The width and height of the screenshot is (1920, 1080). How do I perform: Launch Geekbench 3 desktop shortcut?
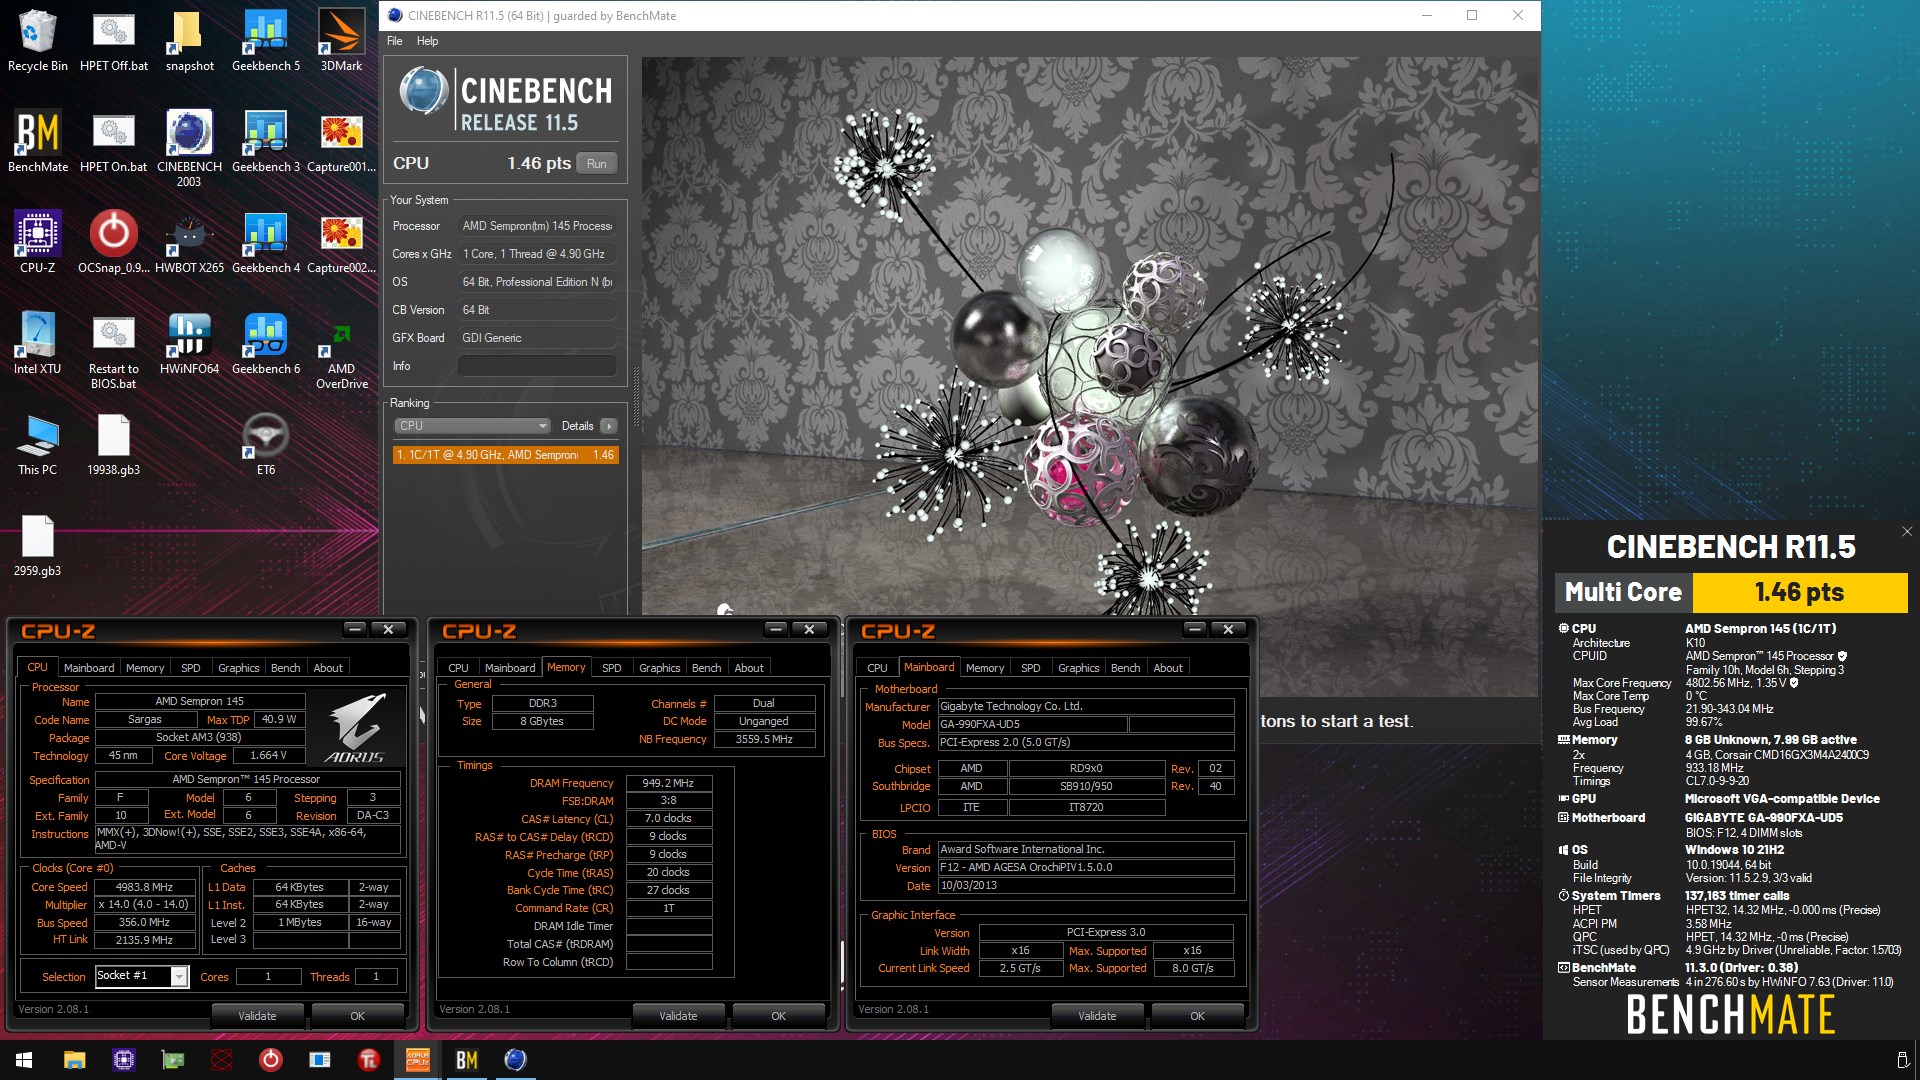[x=266, y=141]
